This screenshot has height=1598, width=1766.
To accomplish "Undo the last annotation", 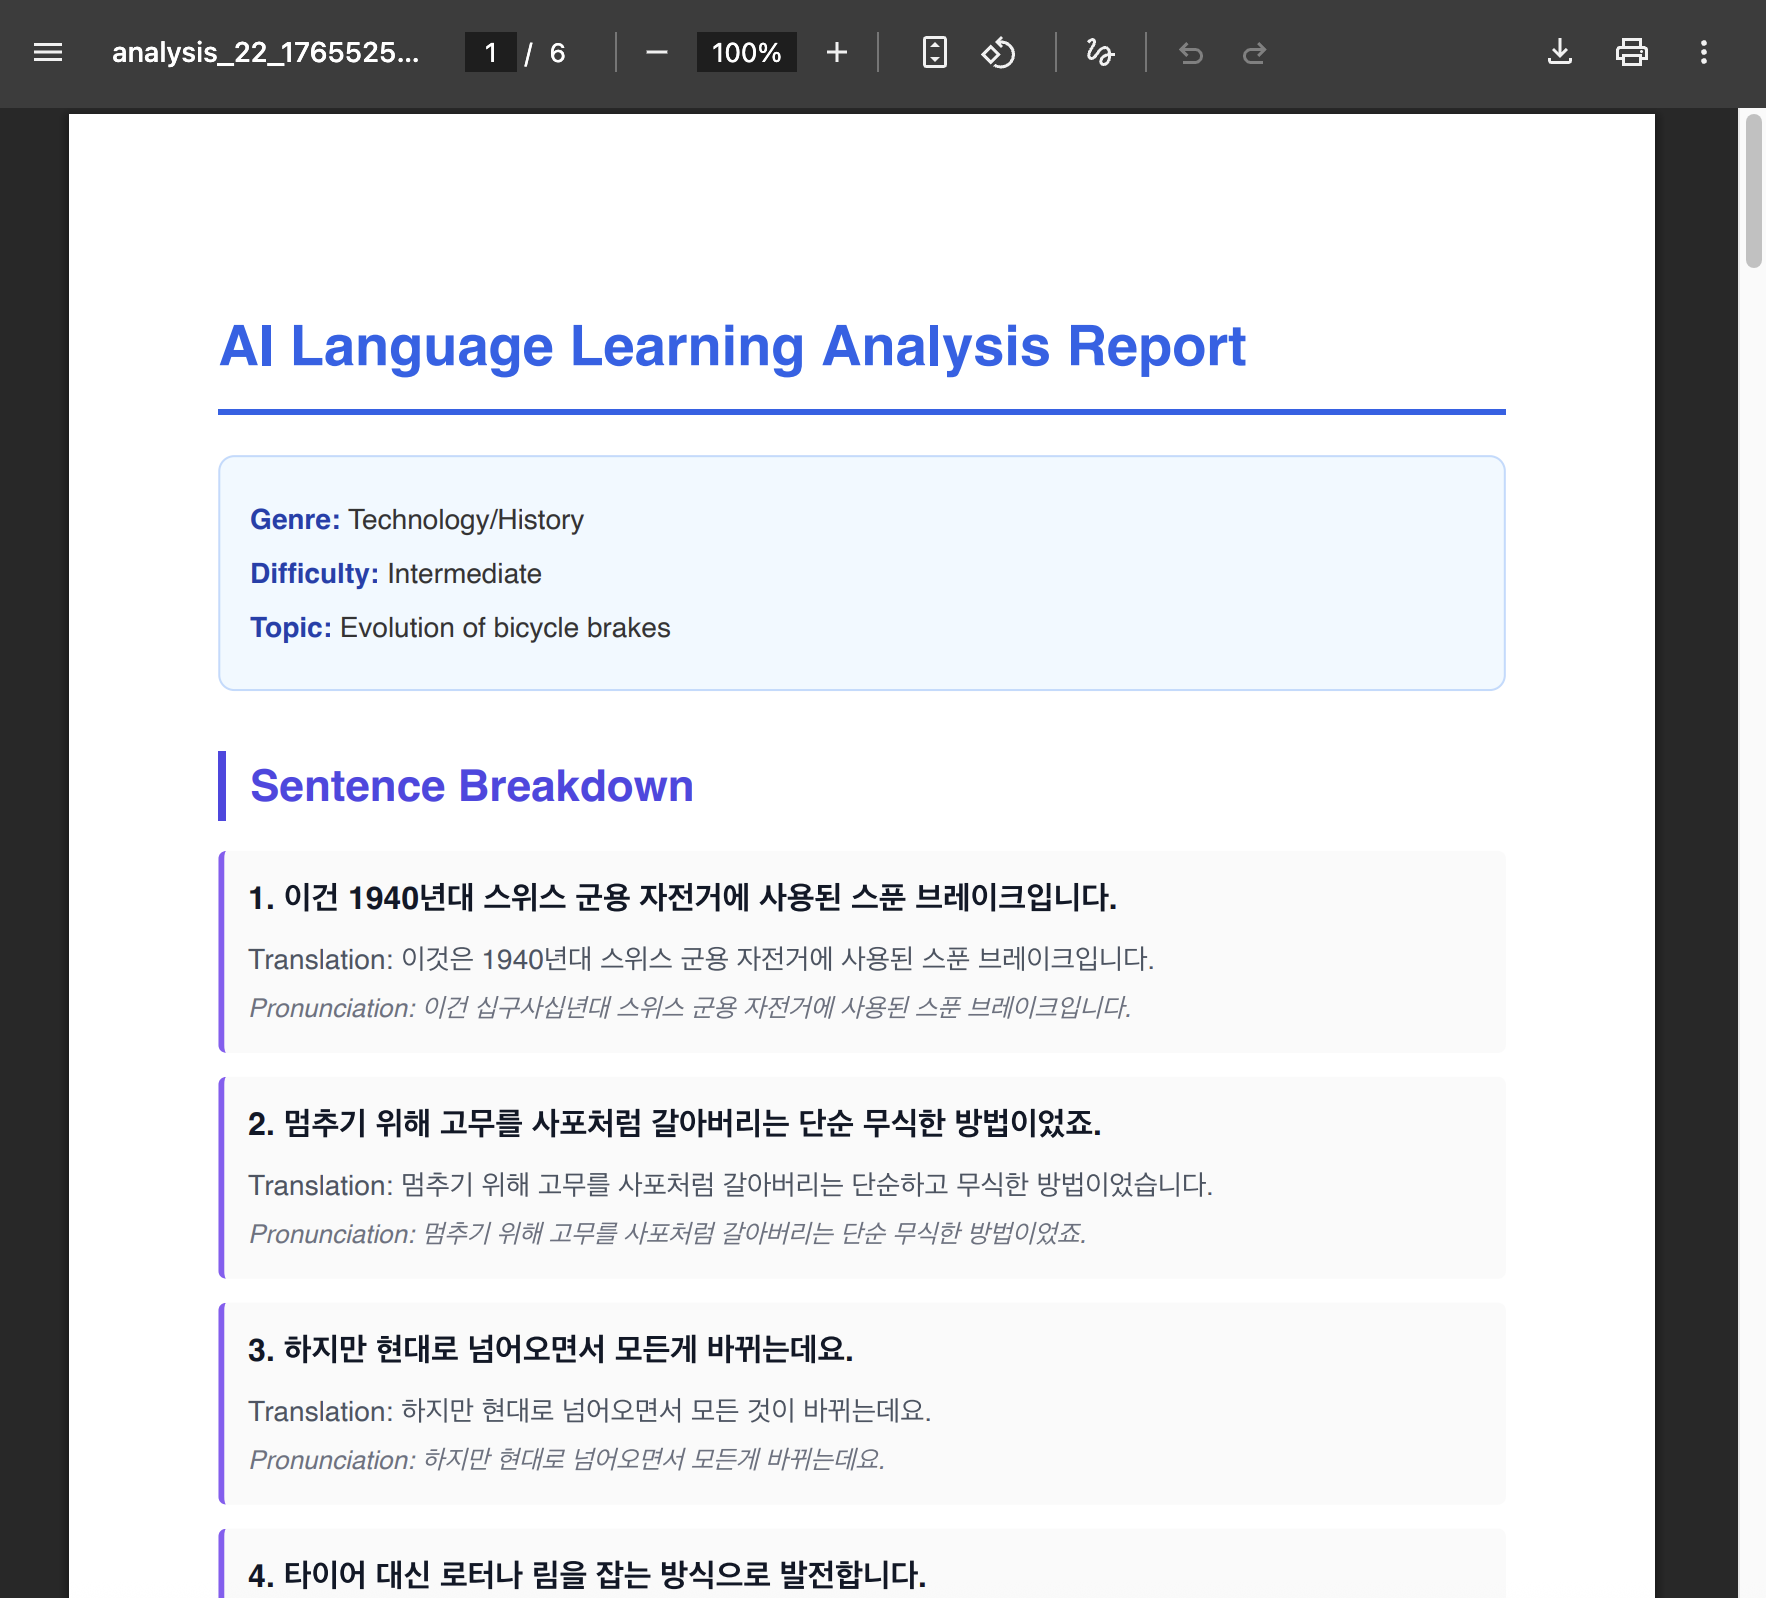I will click(x=1190, y=52).
